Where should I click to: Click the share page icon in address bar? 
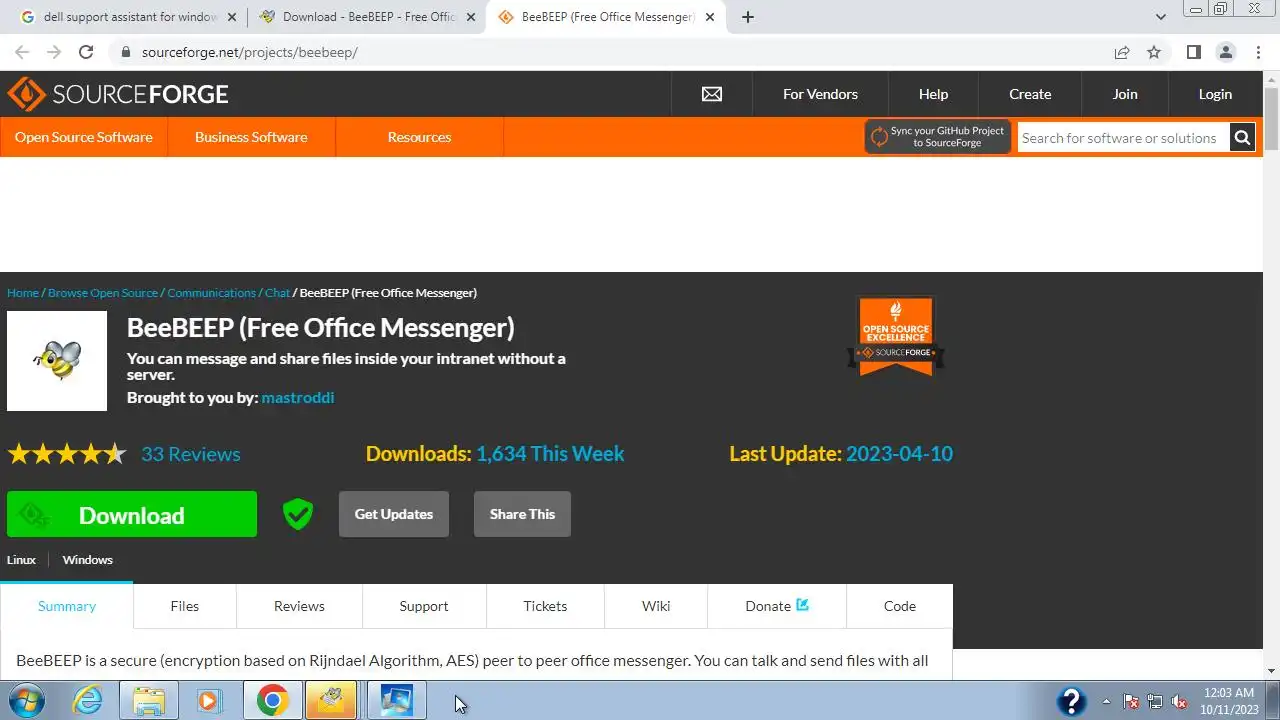1122,52
